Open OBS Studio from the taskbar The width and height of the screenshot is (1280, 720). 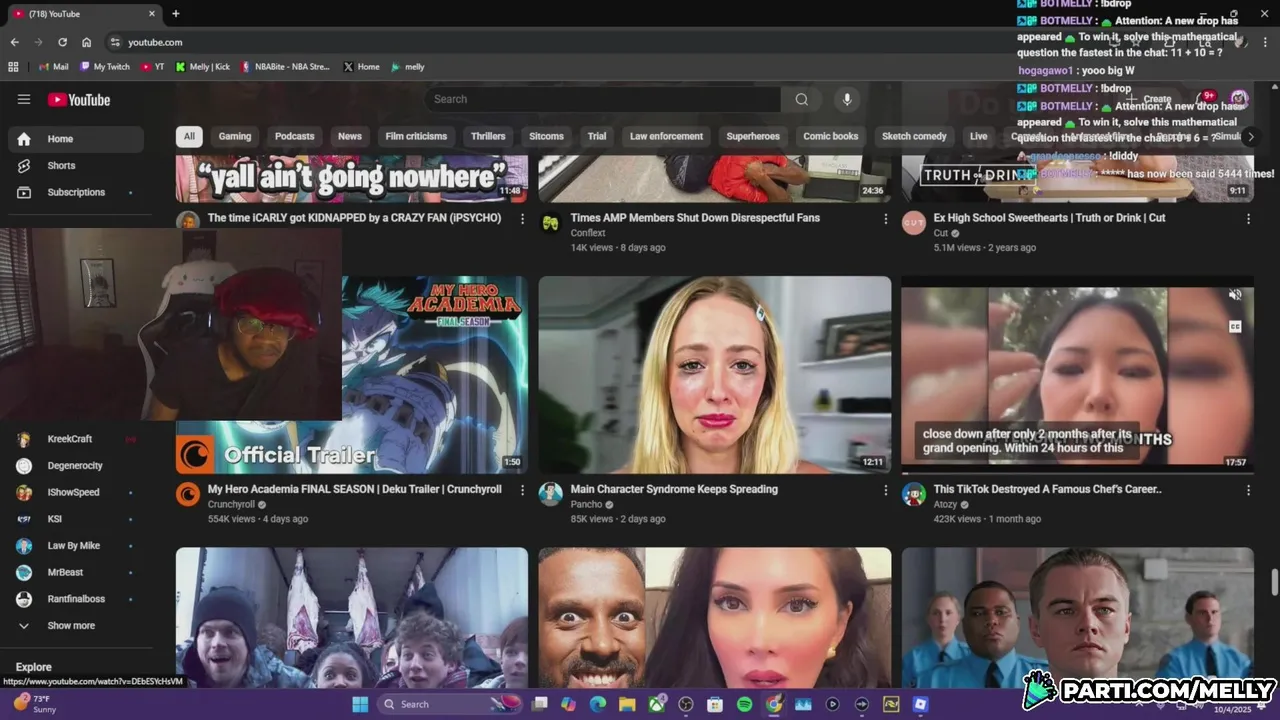click(x=685, y=704)
